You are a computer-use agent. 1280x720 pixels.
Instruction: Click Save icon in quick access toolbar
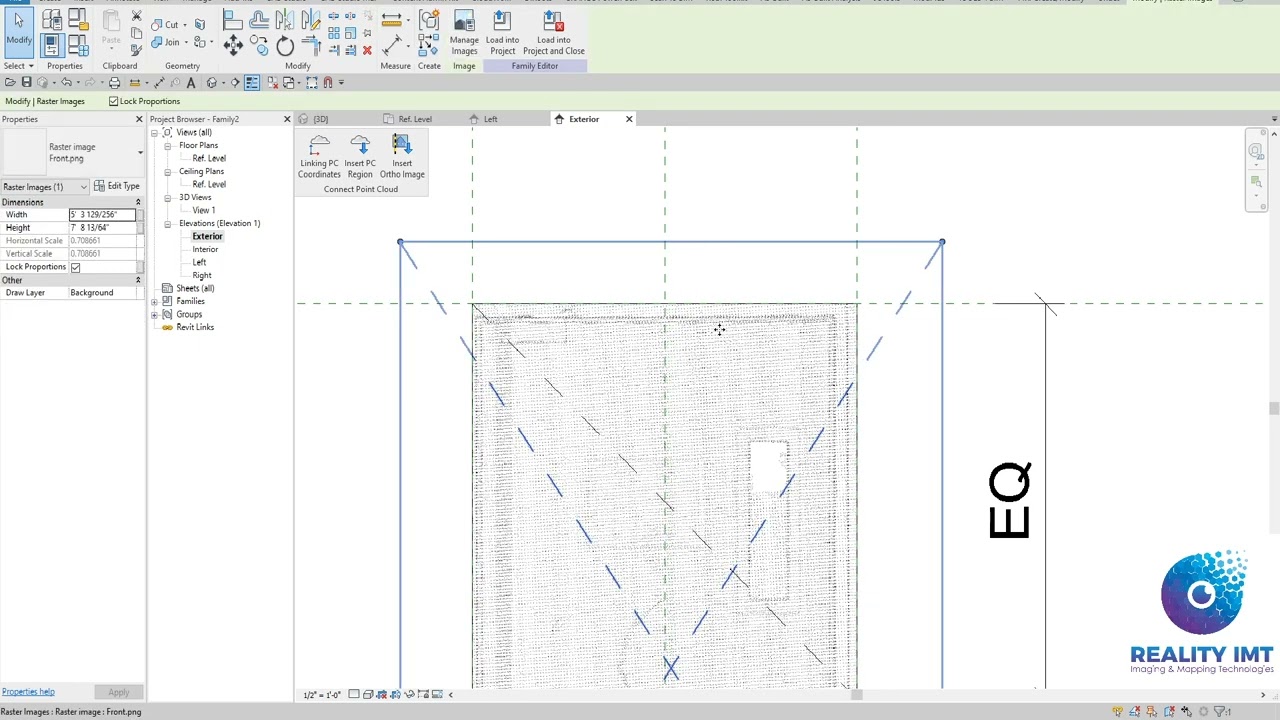27,83
